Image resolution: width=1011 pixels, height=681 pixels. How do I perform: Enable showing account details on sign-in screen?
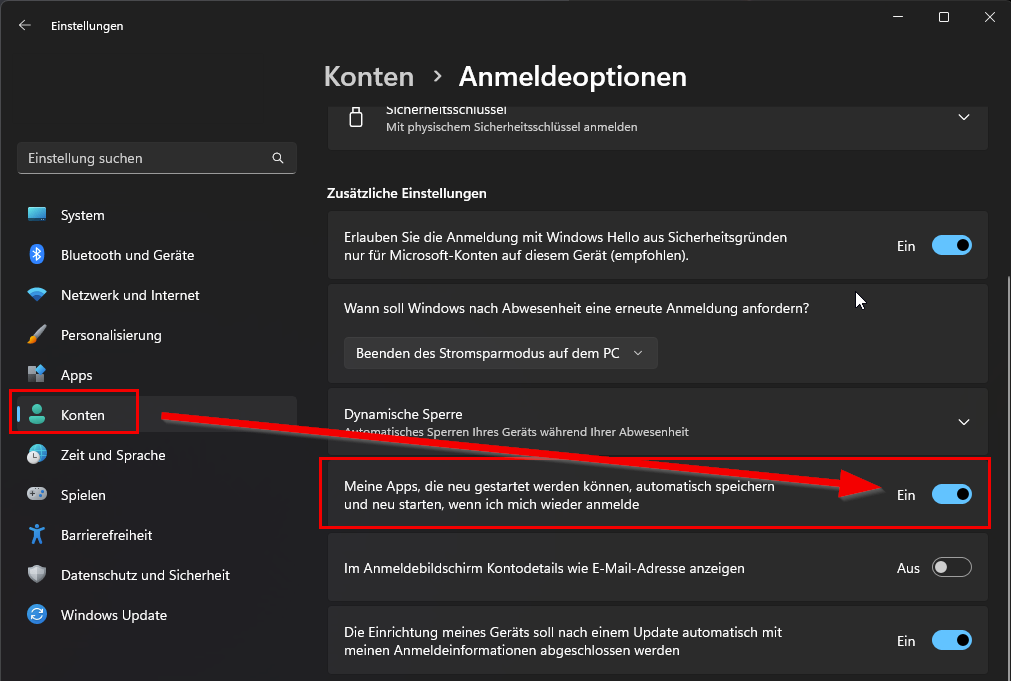pos(951,568)
